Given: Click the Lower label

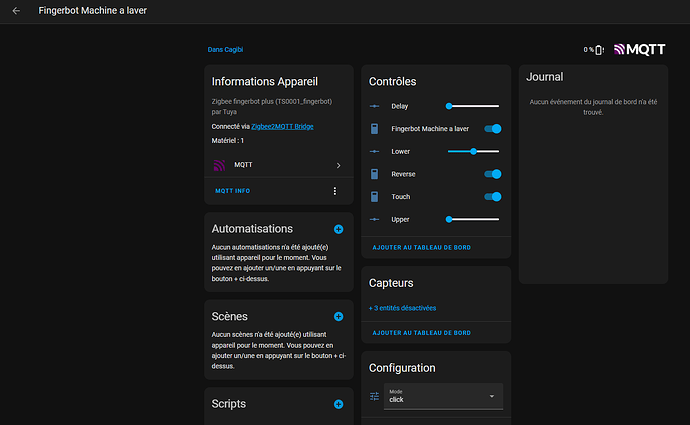Looking at the screenshot, I should [x=400, y=152].
